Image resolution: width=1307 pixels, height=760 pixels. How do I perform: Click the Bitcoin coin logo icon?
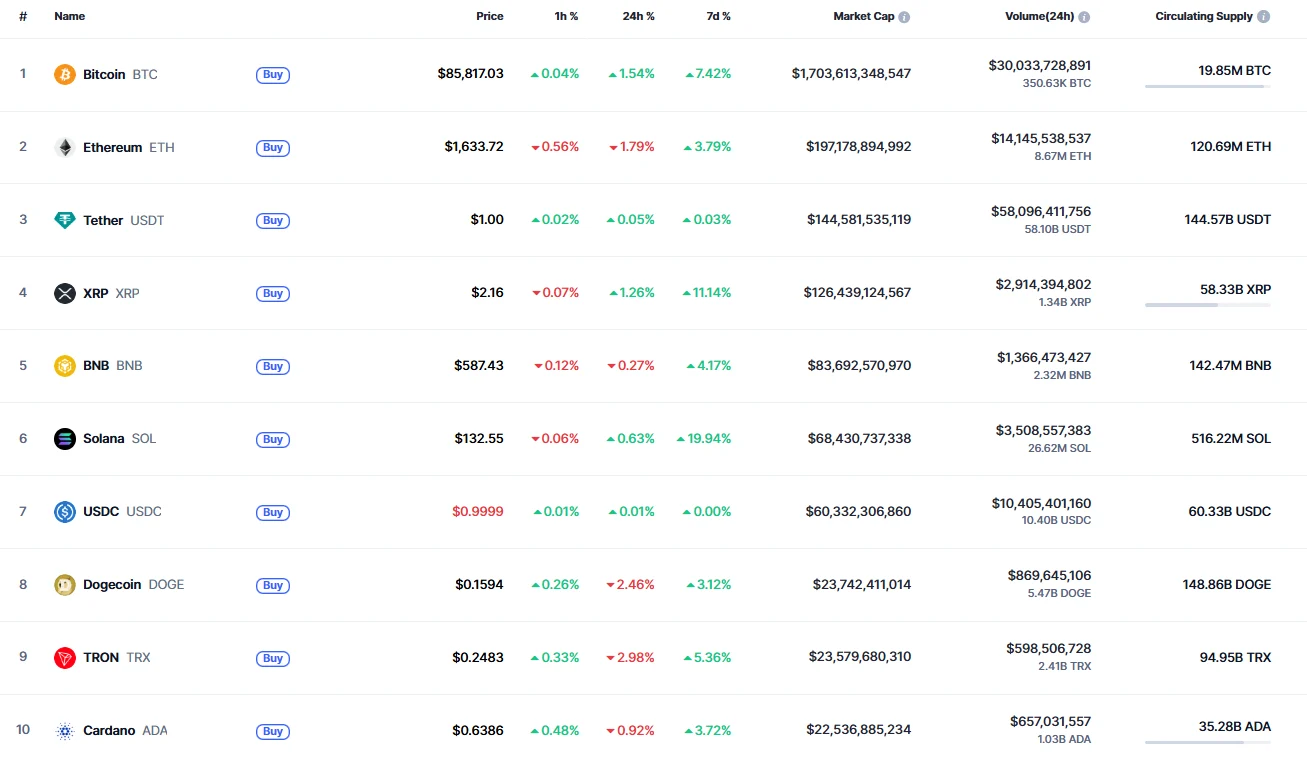pyautogui.click(x=65, y=74)
